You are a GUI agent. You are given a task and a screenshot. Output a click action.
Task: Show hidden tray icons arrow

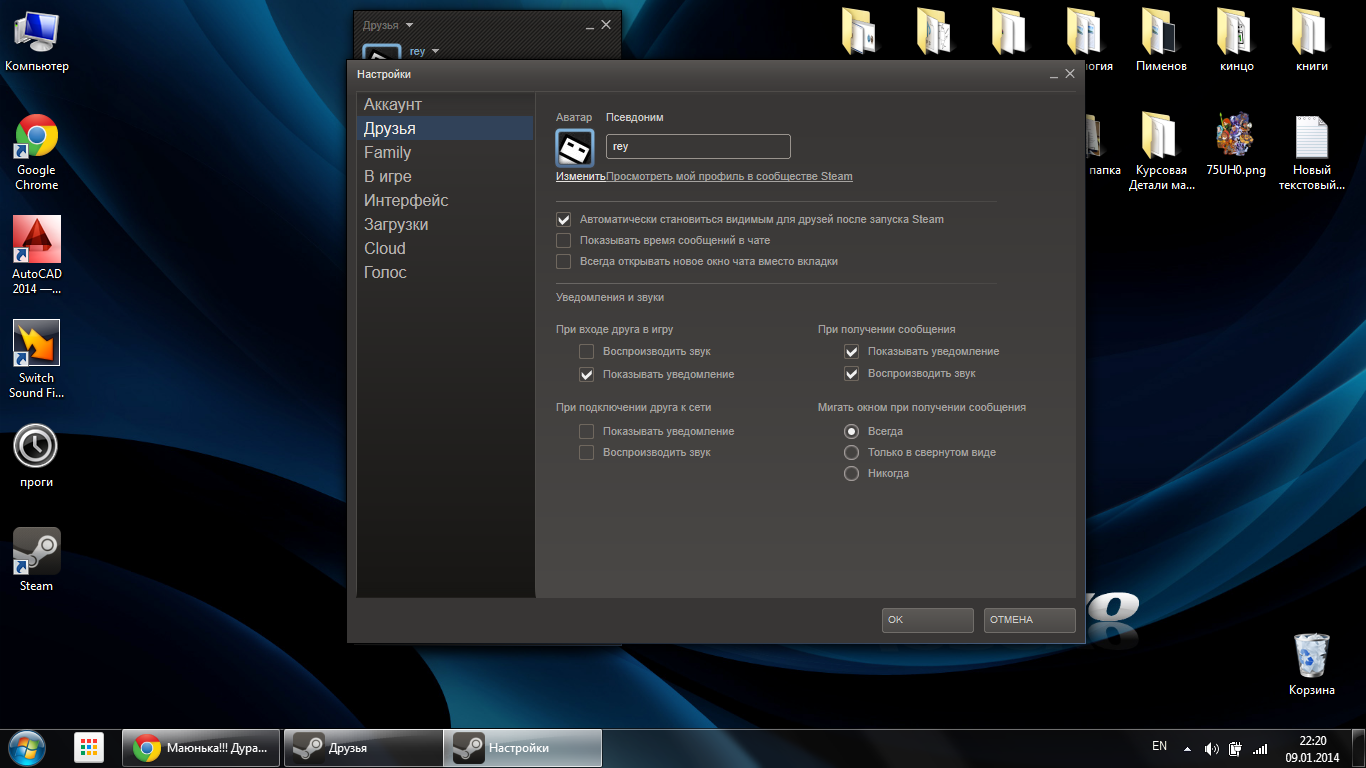click(1187, 748)
